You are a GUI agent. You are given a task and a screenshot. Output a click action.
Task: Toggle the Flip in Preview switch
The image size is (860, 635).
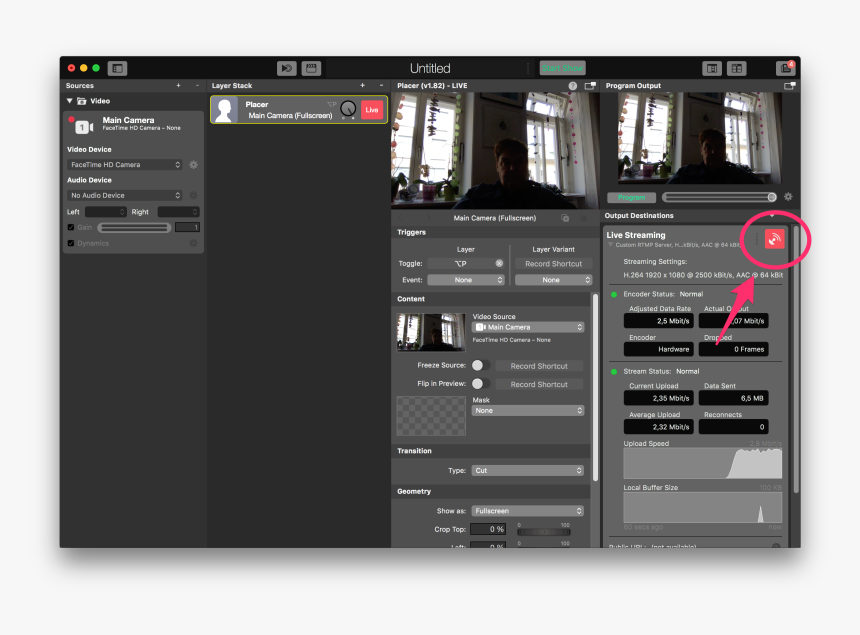pos(478,384)
